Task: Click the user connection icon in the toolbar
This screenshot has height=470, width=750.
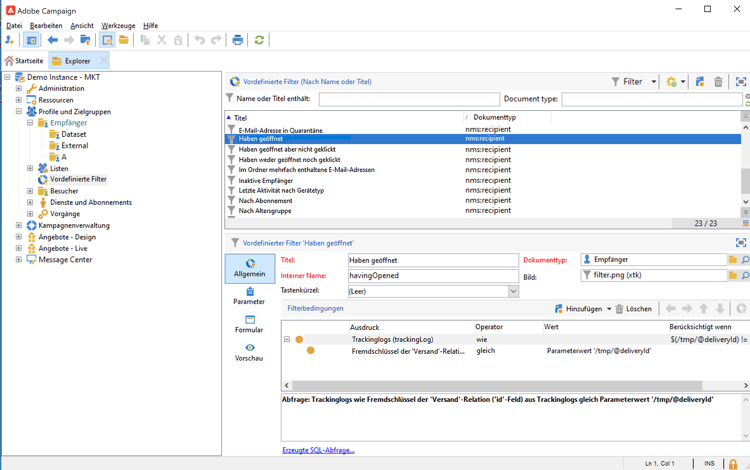Action: pyautogui.click(x=9, y=40)
